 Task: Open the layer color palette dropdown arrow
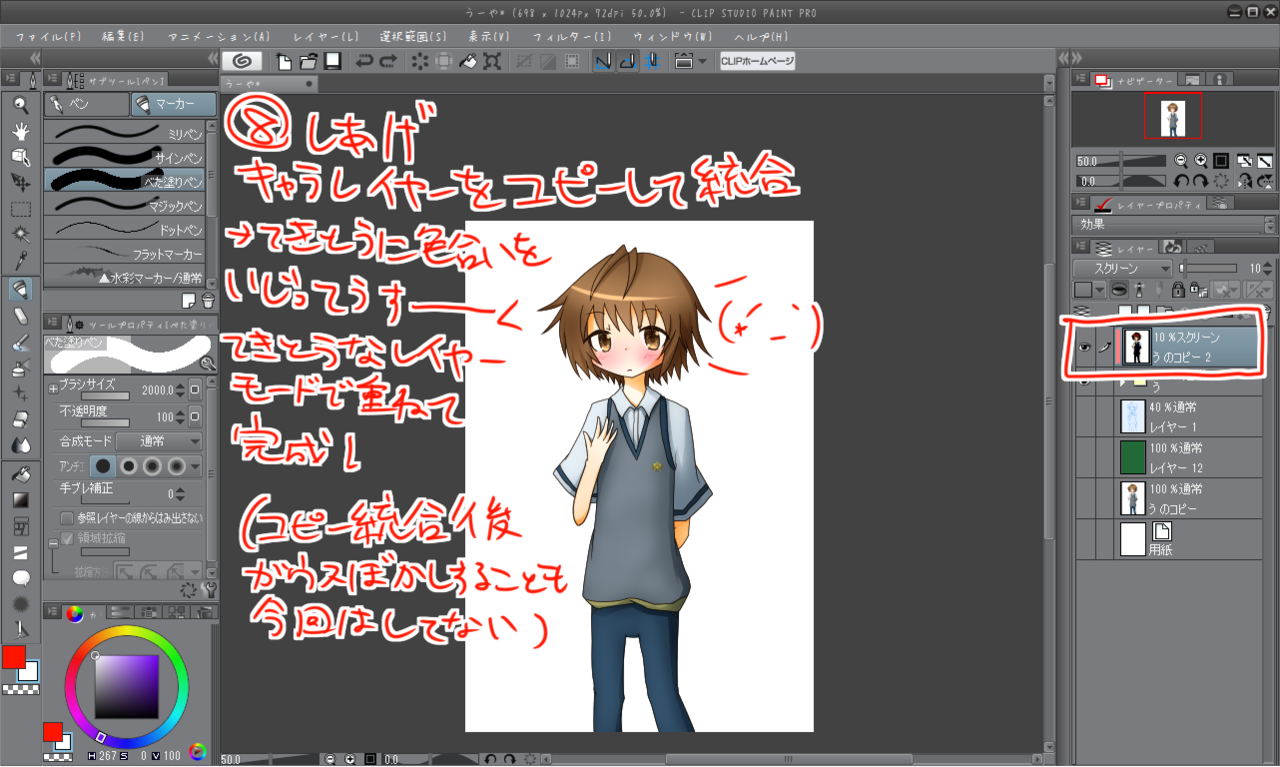[x=1101, y=290]
